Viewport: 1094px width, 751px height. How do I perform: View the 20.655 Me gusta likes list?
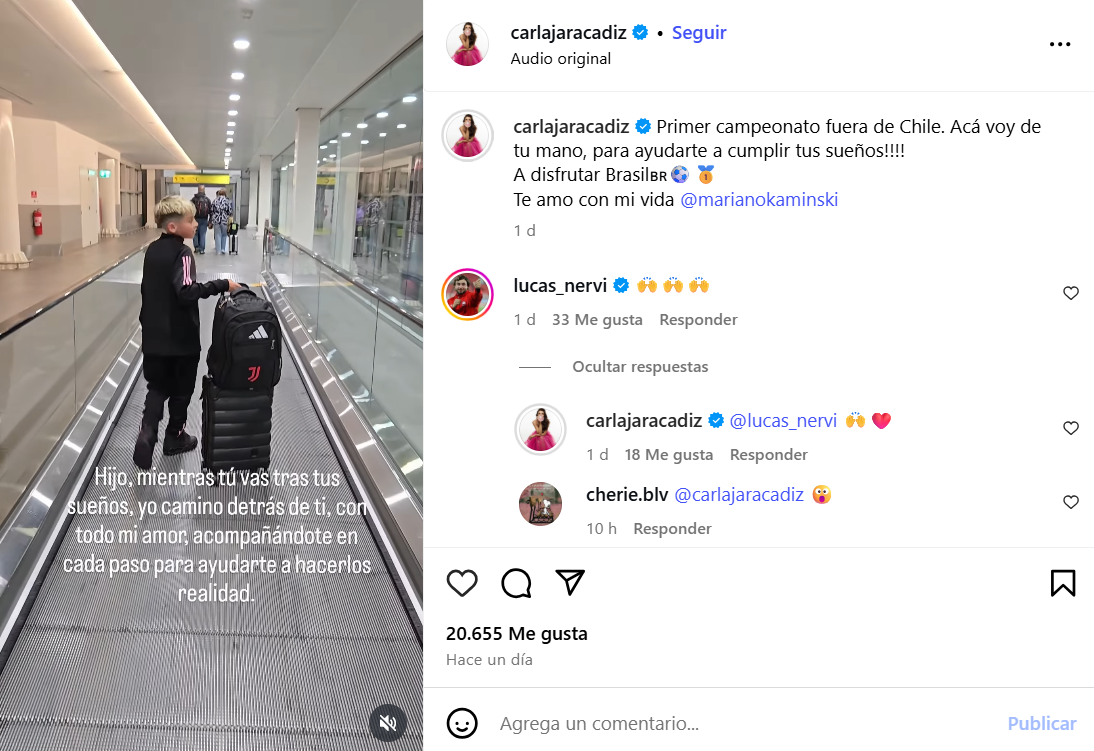coord(517,634)
